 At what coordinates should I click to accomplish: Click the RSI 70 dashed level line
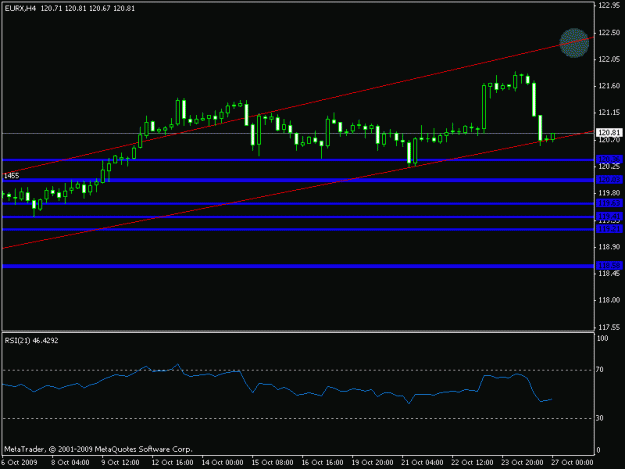(298, 371)
